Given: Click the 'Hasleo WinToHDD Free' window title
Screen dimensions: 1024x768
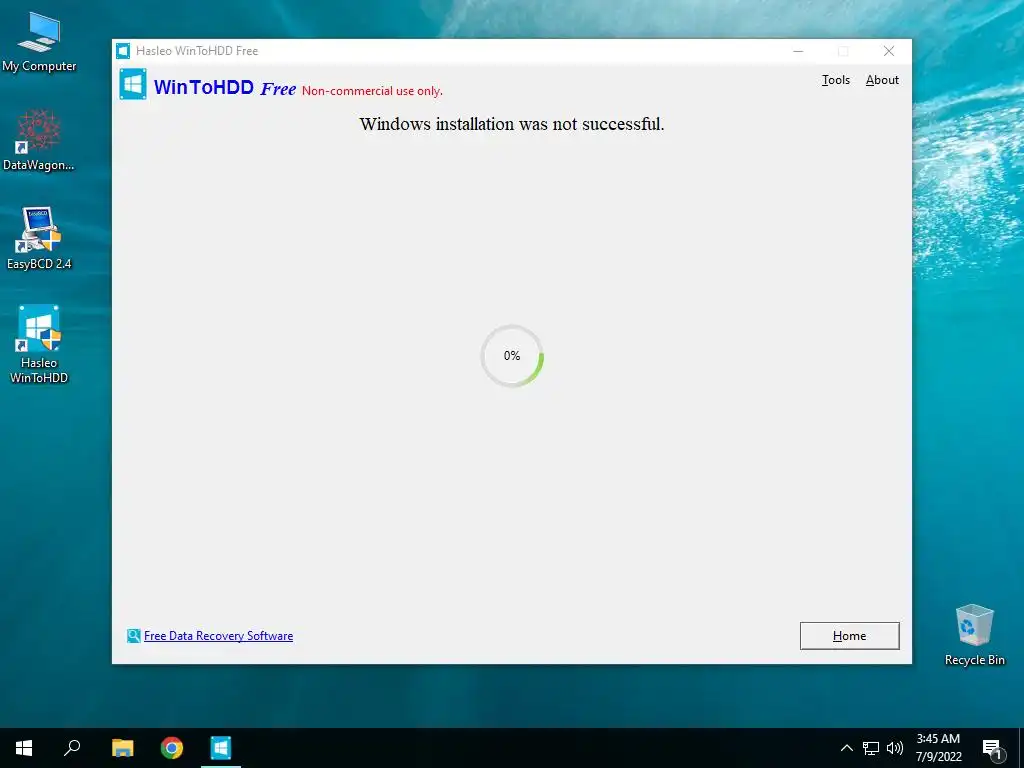Looking at the screenshot, I should (197, 51).
